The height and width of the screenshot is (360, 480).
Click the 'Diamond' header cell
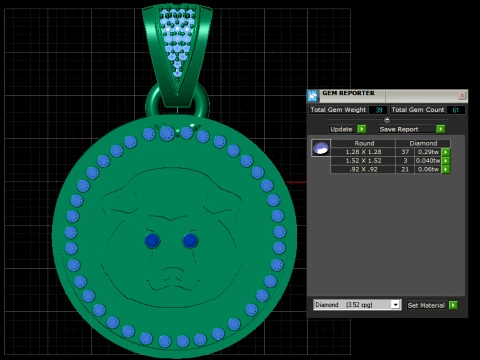click(x=423, y=143)
